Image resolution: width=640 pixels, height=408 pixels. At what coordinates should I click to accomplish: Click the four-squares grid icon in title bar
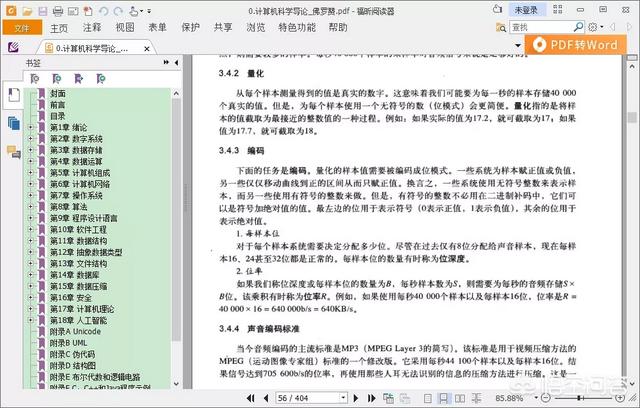pyautogui.click(x=558, y=9)
